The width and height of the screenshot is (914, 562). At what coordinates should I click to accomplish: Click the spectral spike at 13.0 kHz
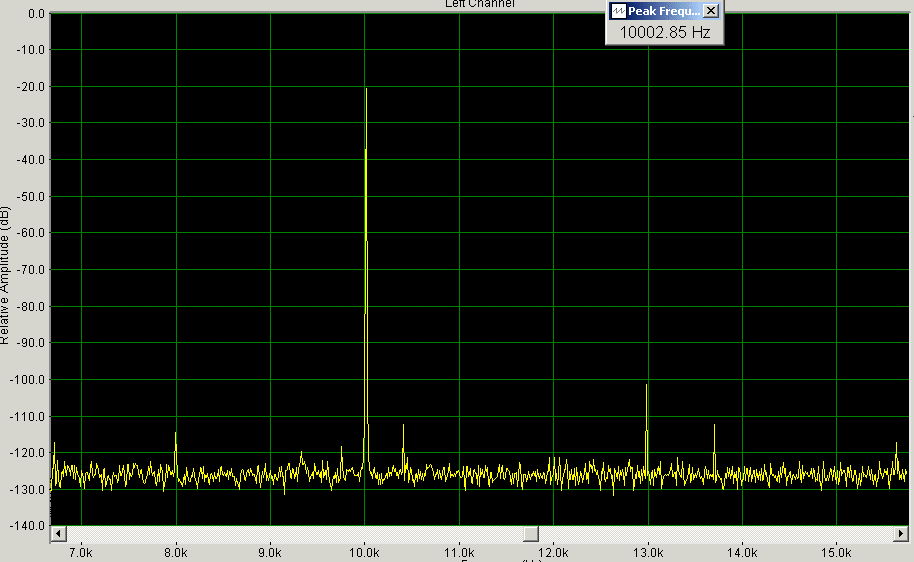click(647, 386)
